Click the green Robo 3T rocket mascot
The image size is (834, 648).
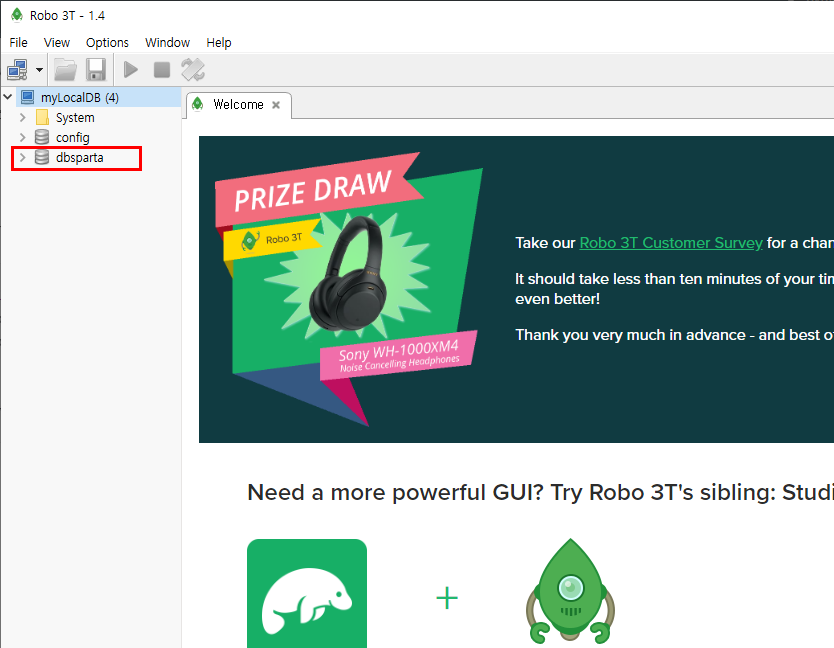pos(570,592)
